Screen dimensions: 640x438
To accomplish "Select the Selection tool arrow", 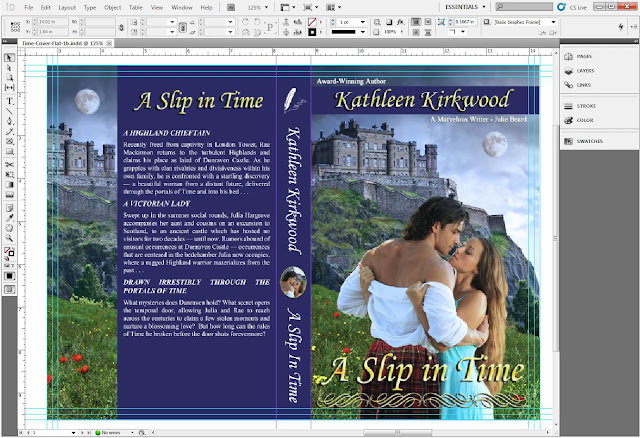I will click(x=9, y=58).
